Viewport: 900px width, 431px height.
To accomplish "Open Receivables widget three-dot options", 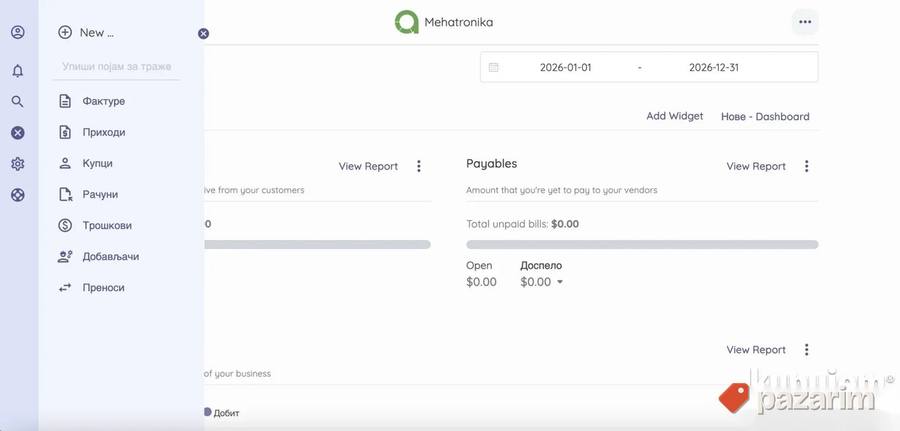I will 418,166.
